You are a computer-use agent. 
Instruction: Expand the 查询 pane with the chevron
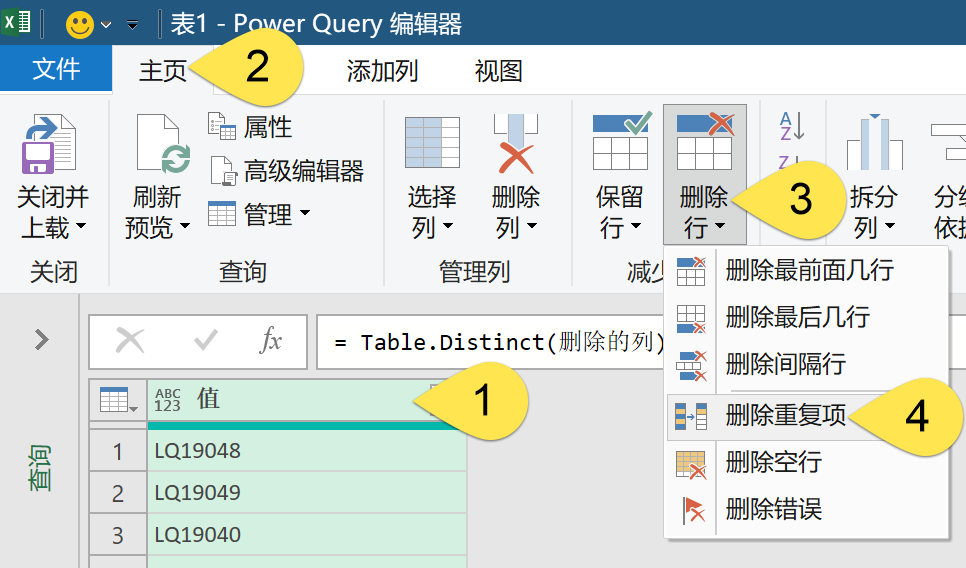tap(41, 339)
